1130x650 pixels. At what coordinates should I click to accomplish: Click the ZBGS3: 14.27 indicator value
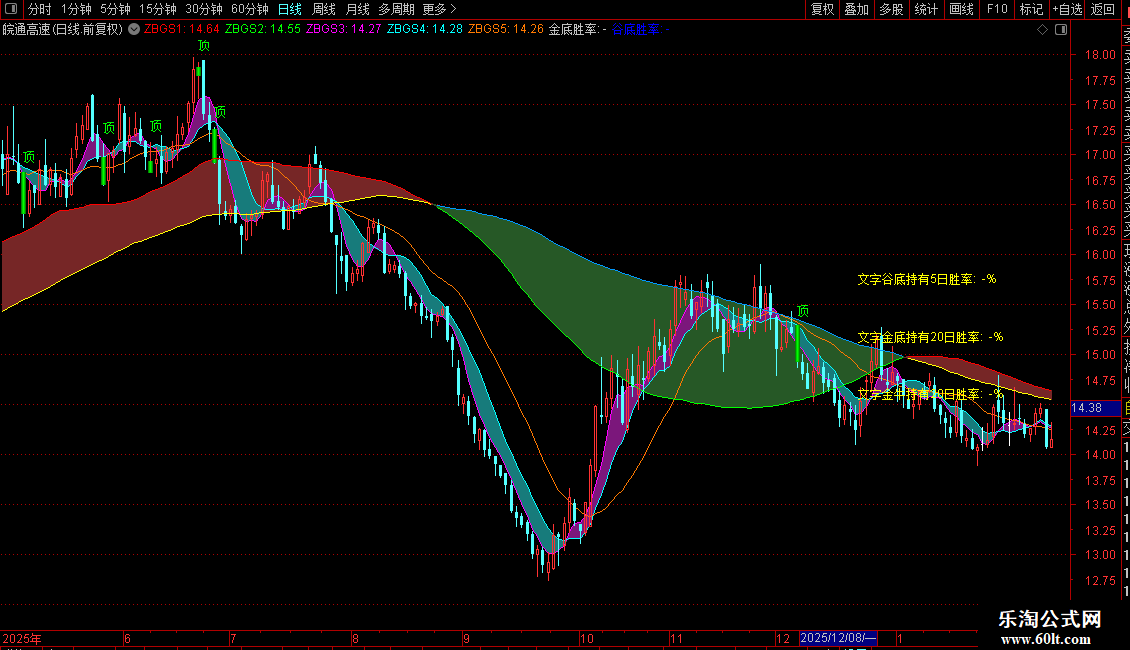pyautogui.click(x=344, y=30)
